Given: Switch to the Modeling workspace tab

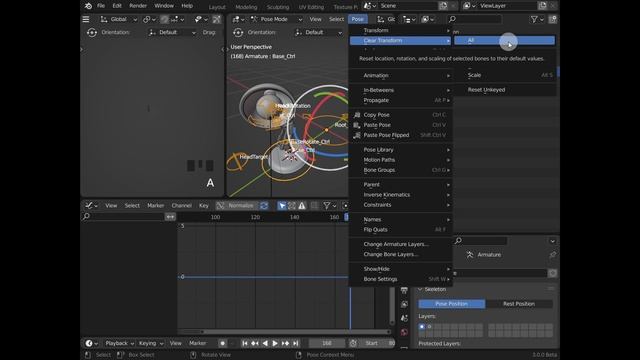Looking at the screenshot, I should [x=246, y=7].
